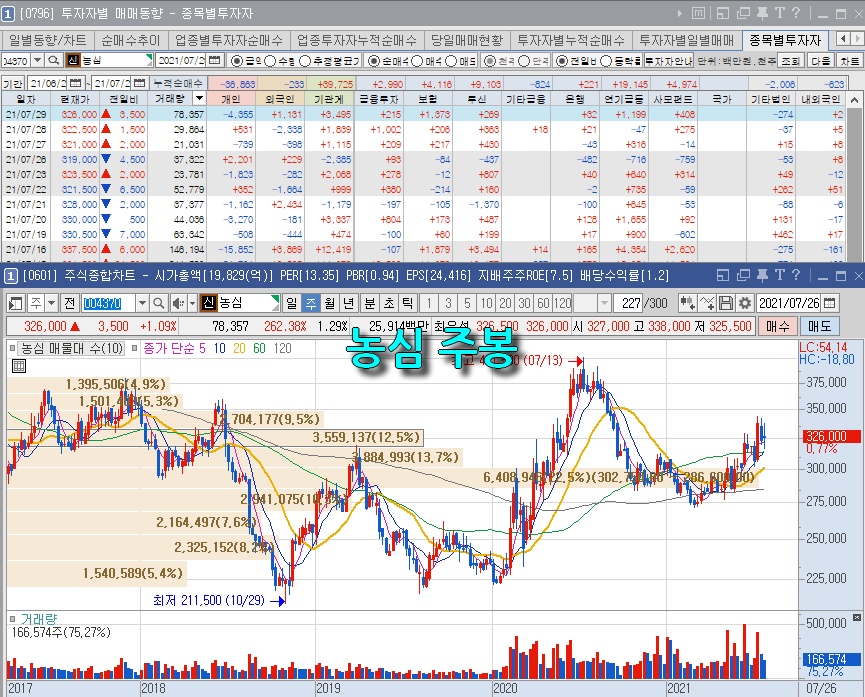Switch to 투자자별일별매매 tab
The image size is (865, 697).
click(x=687, y=40)
